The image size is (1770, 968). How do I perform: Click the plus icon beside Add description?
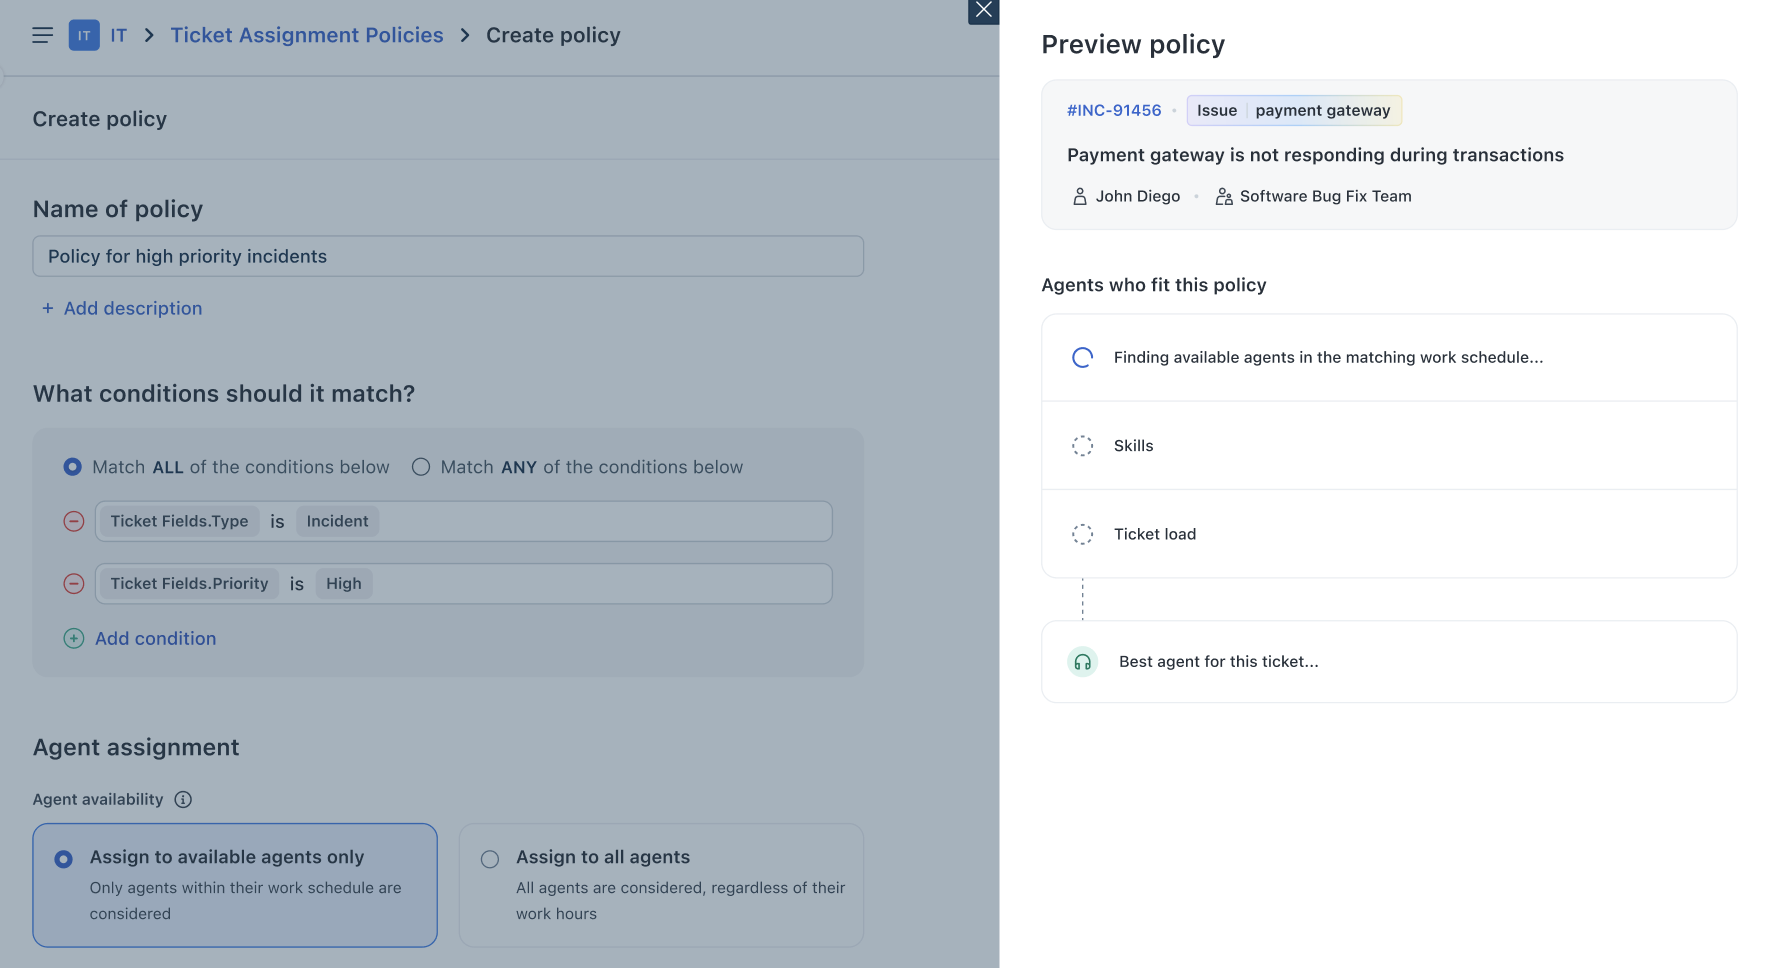coord(47,309)
